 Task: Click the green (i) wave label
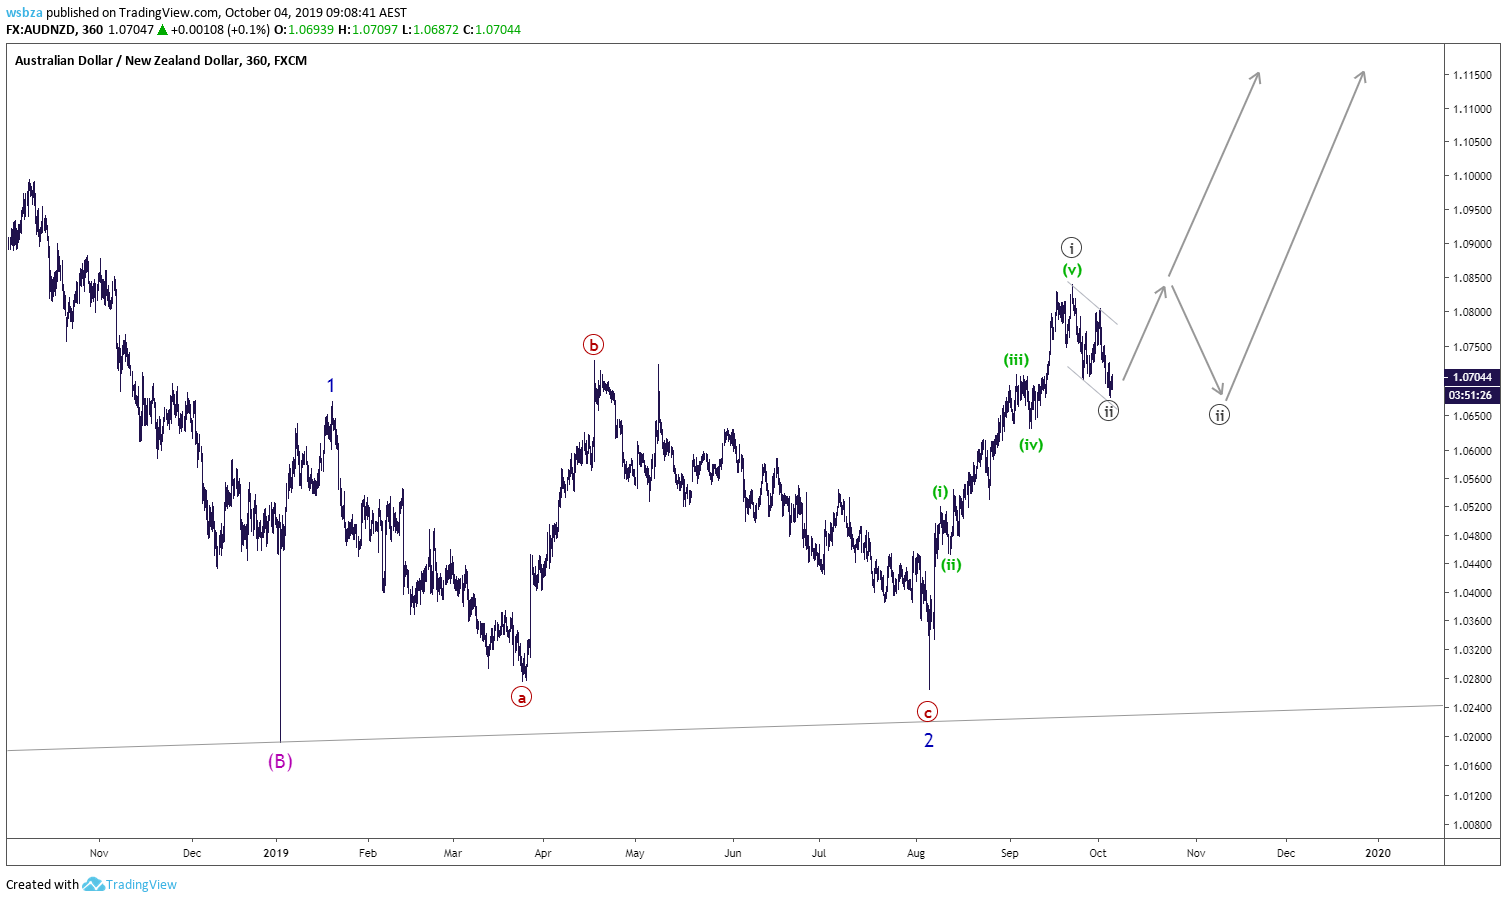(x=940, y=492)
